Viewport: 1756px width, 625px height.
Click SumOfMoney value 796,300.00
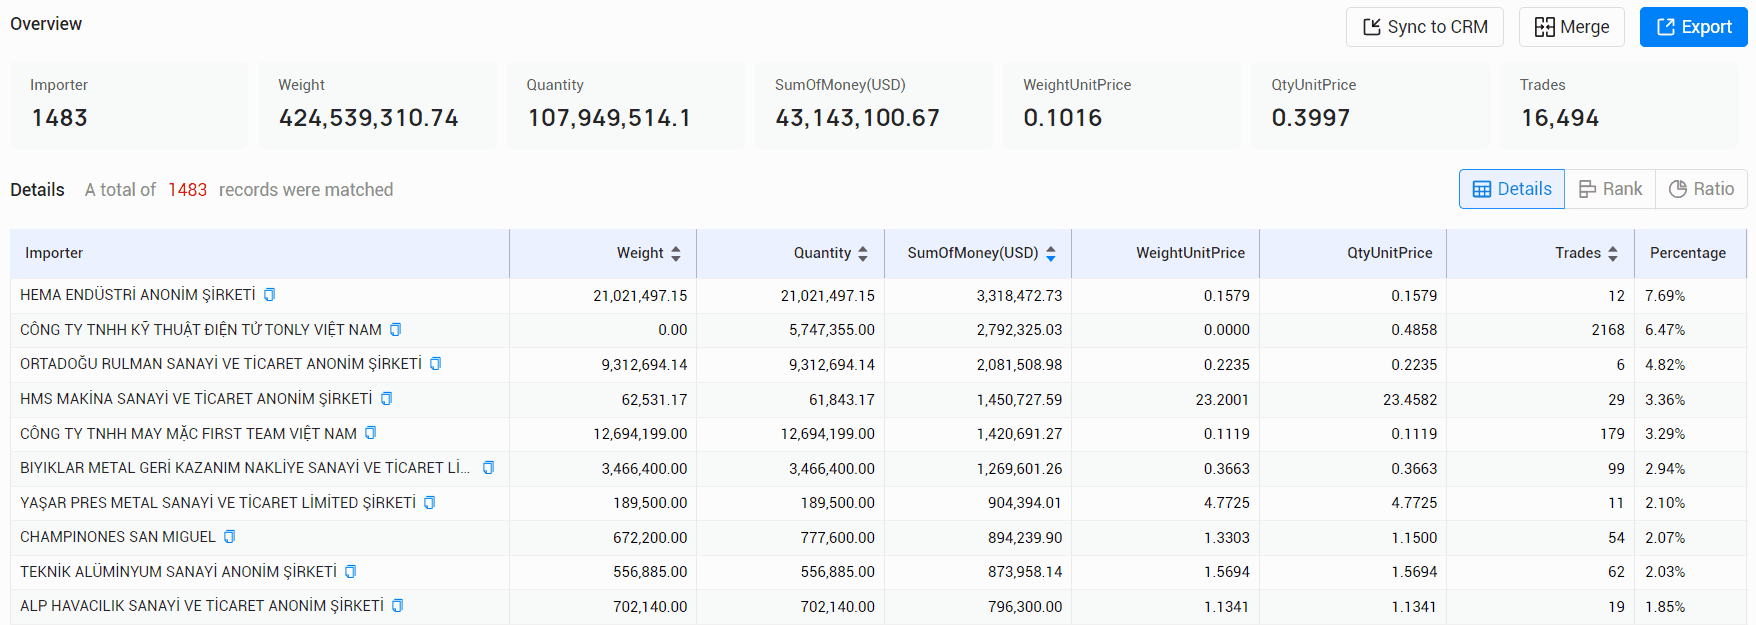tap(1025, 607)
